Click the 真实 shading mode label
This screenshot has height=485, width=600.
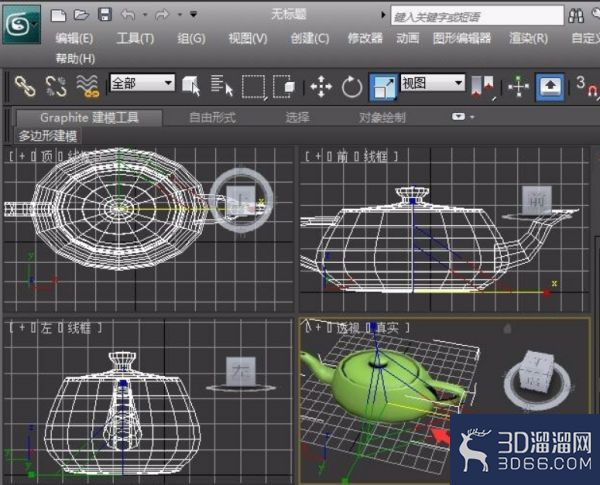pyautogui.click(x=388, y=328)
